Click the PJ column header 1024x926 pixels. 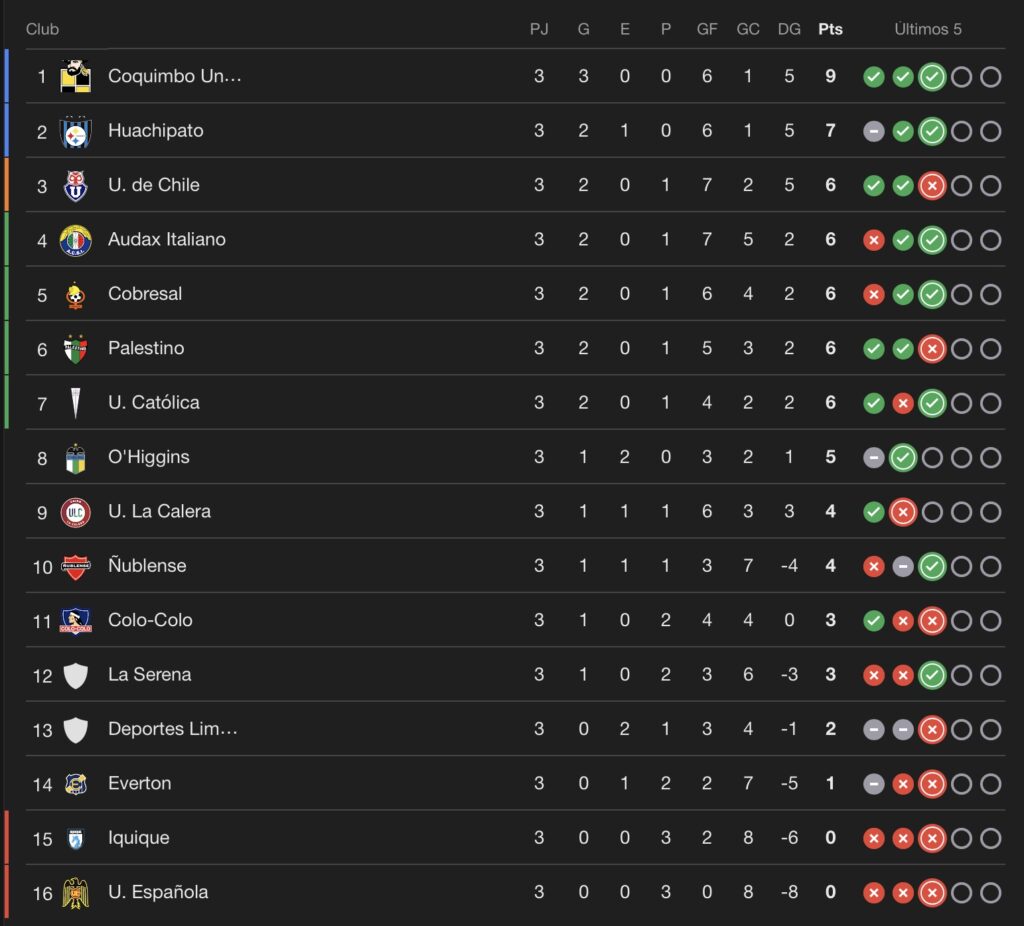[539, 29]
